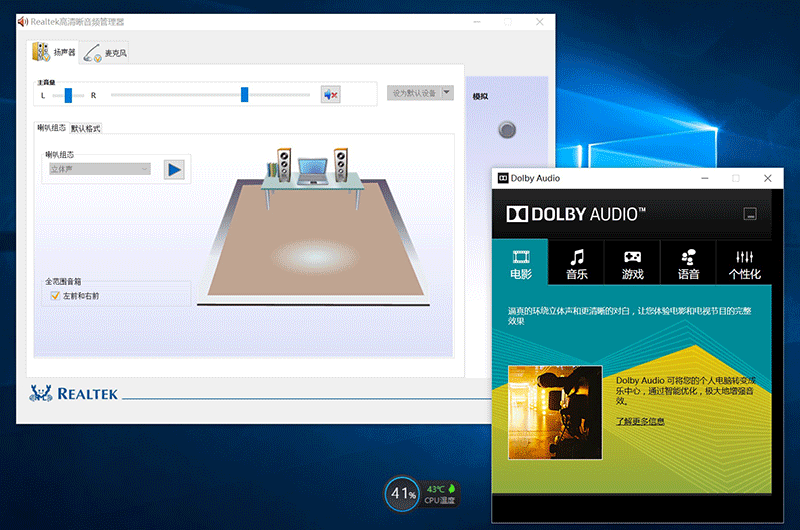Toggle the 左前和右前 checkbox
Image resolution: width=800 pixels, height=530 pixels.
point(55,295)
